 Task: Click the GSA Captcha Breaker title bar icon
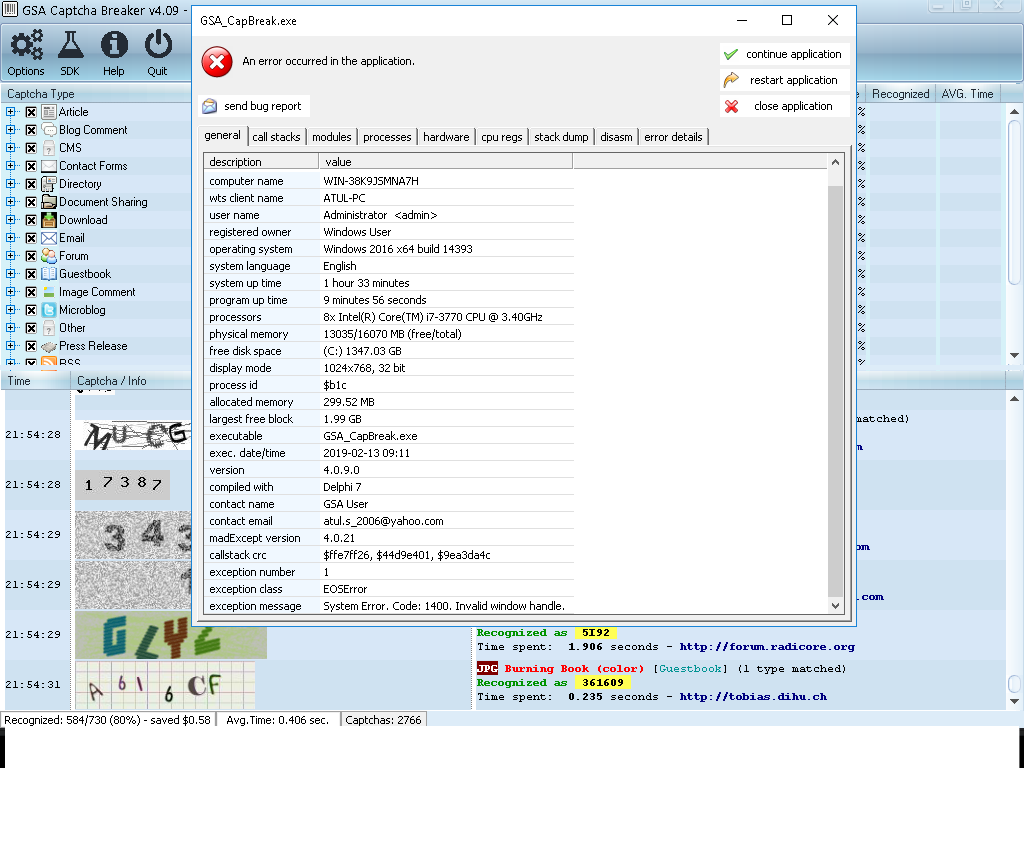10,10
